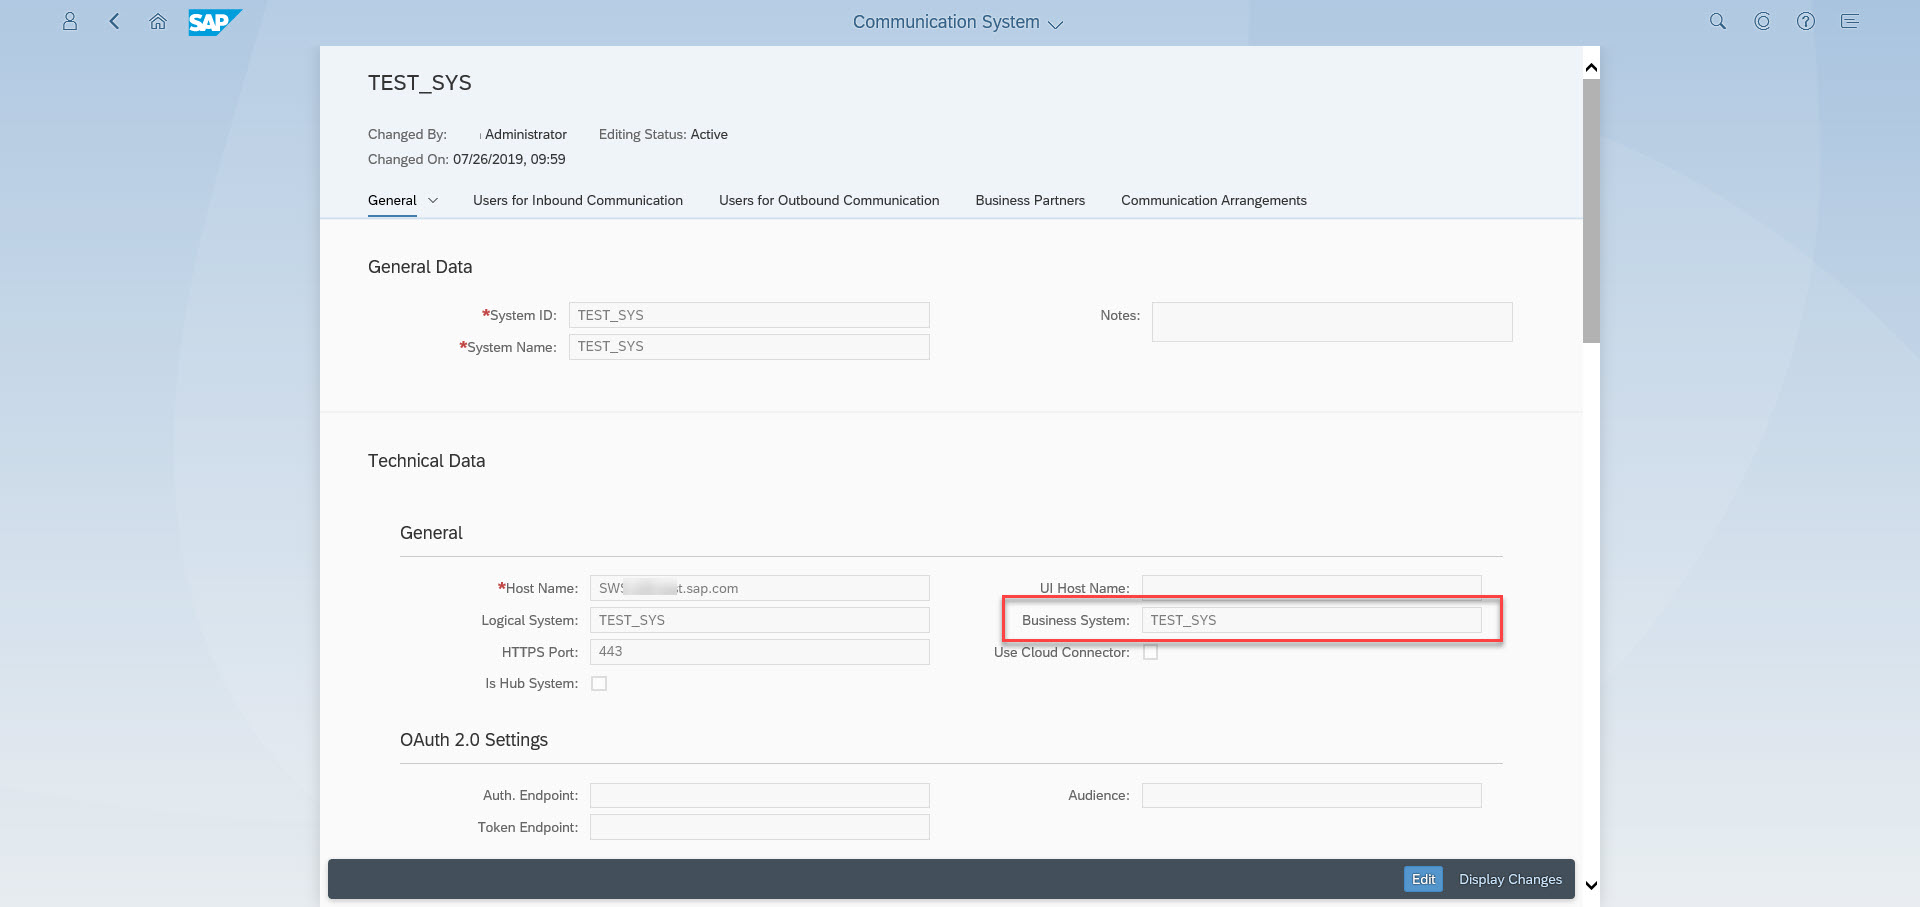Click the scroll up arrow
The image size is (1920, 907).
pyautogui.click(x=1591, y=68)
